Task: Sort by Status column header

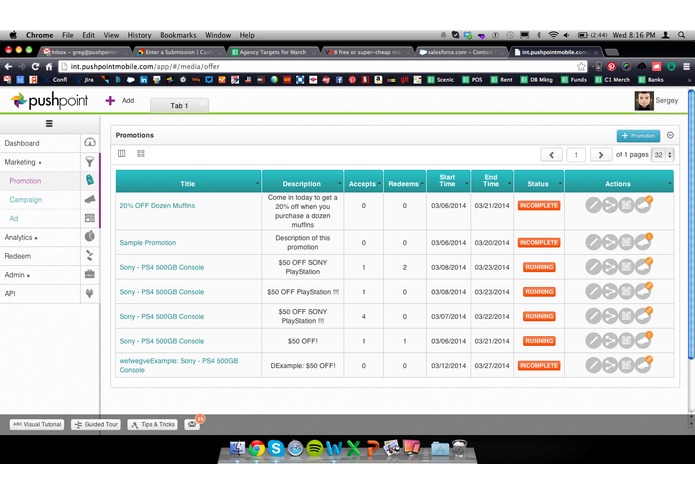Action: coord(538,183)
